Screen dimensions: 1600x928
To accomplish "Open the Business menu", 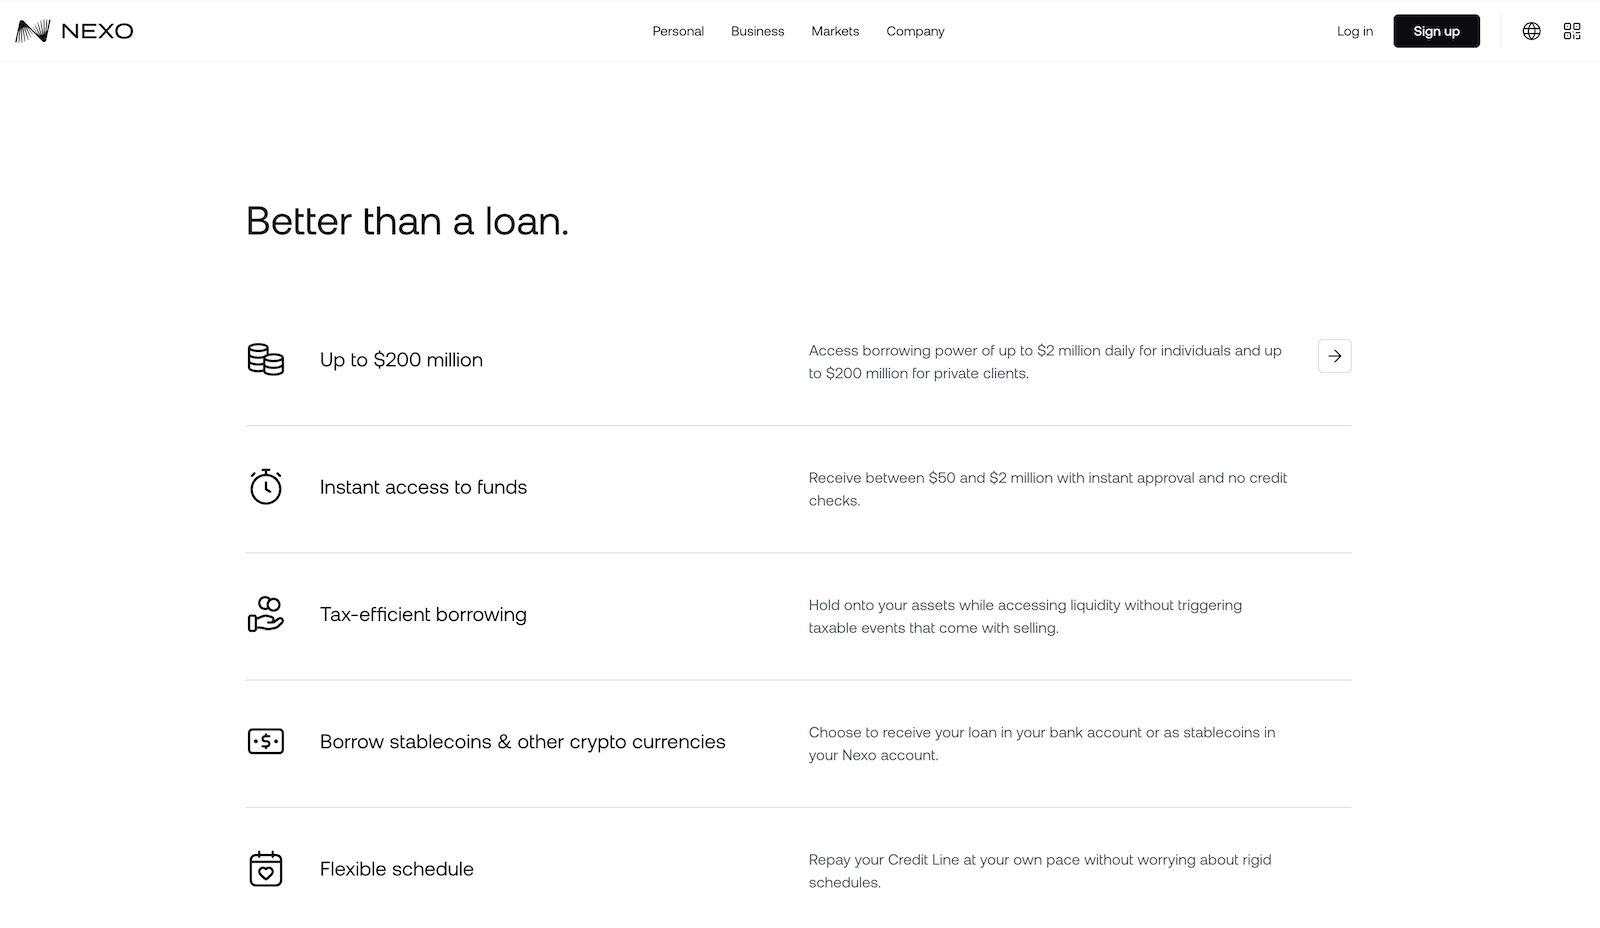I will pos(757,31).
